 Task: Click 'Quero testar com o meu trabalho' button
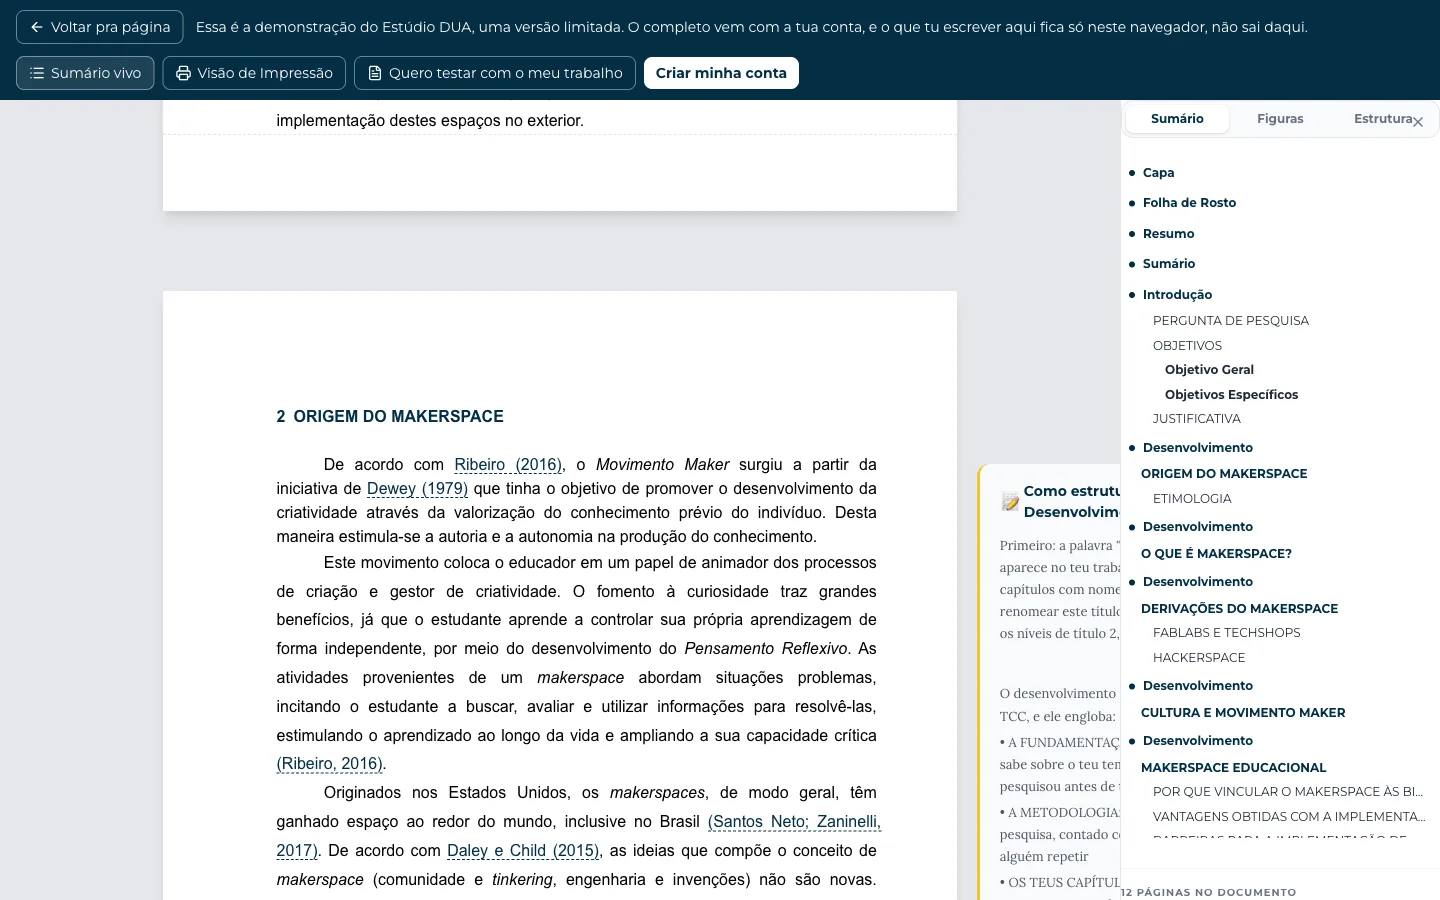[495, 73]
